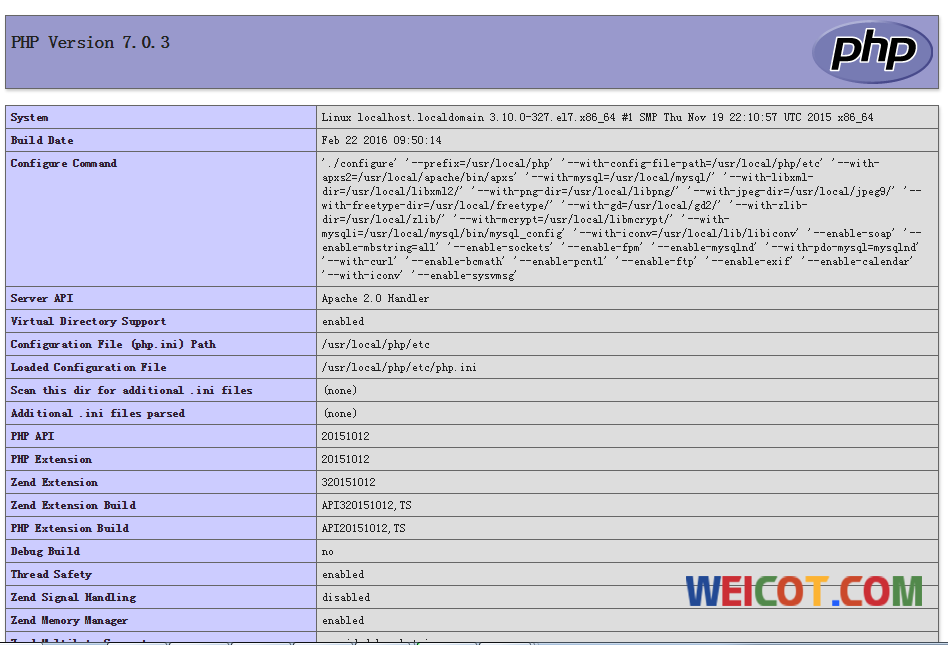The height and width of the screenshot is (645, 948).
Task: Click the Configuration File (php.ini) Path label
Action: 113,344
